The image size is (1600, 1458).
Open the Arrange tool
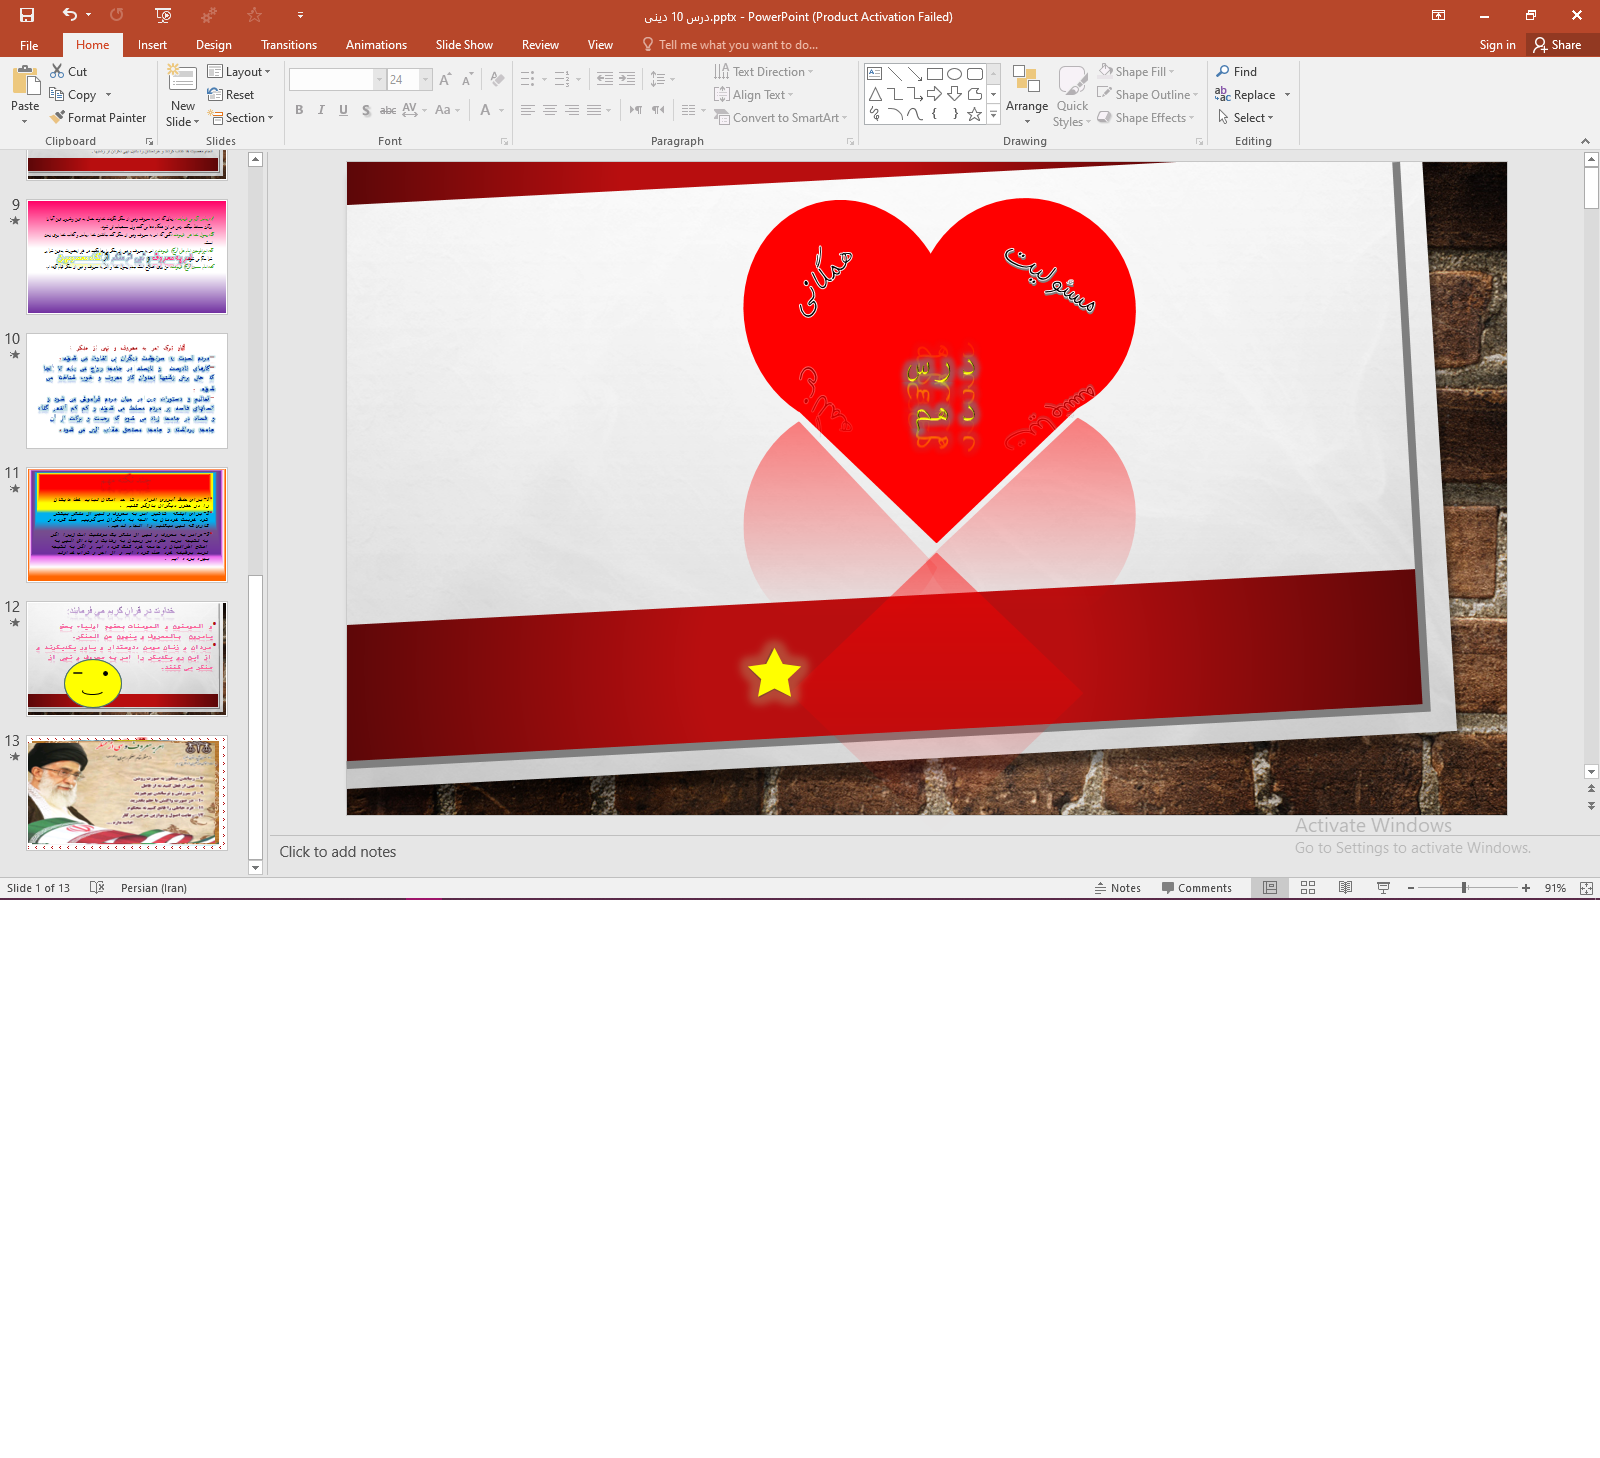click(x=1026, y=95)
